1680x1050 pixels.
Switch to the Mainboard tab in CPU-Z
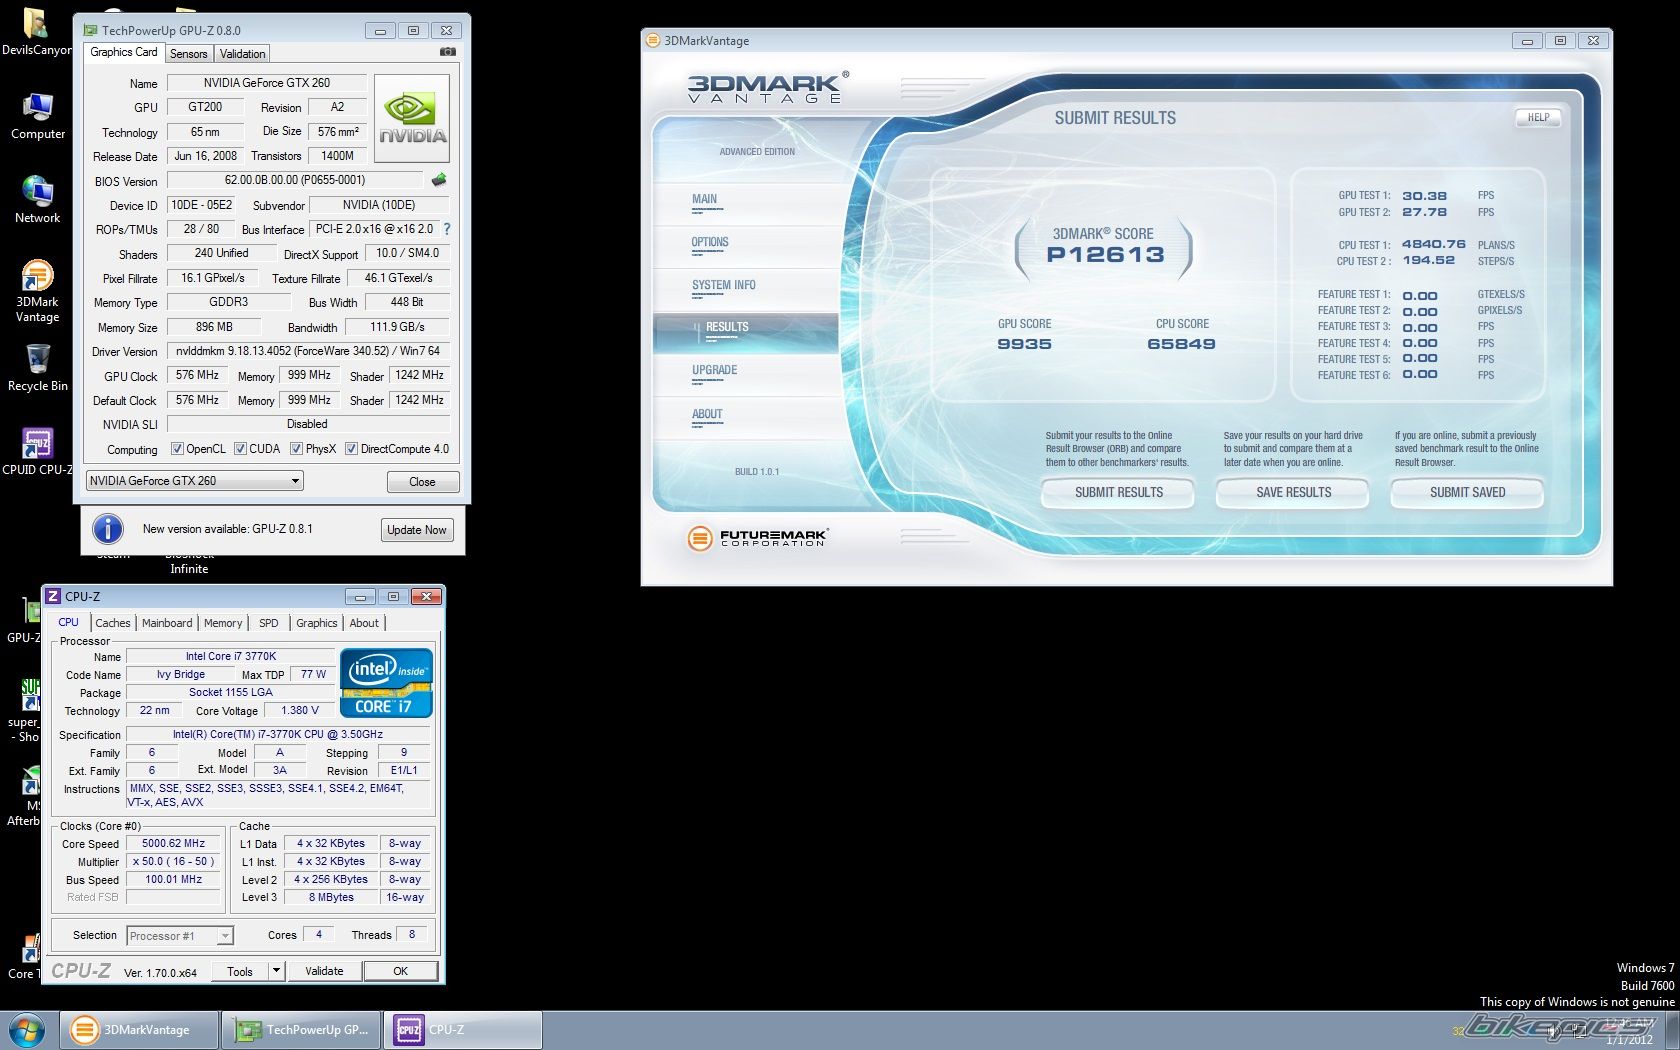167,623
